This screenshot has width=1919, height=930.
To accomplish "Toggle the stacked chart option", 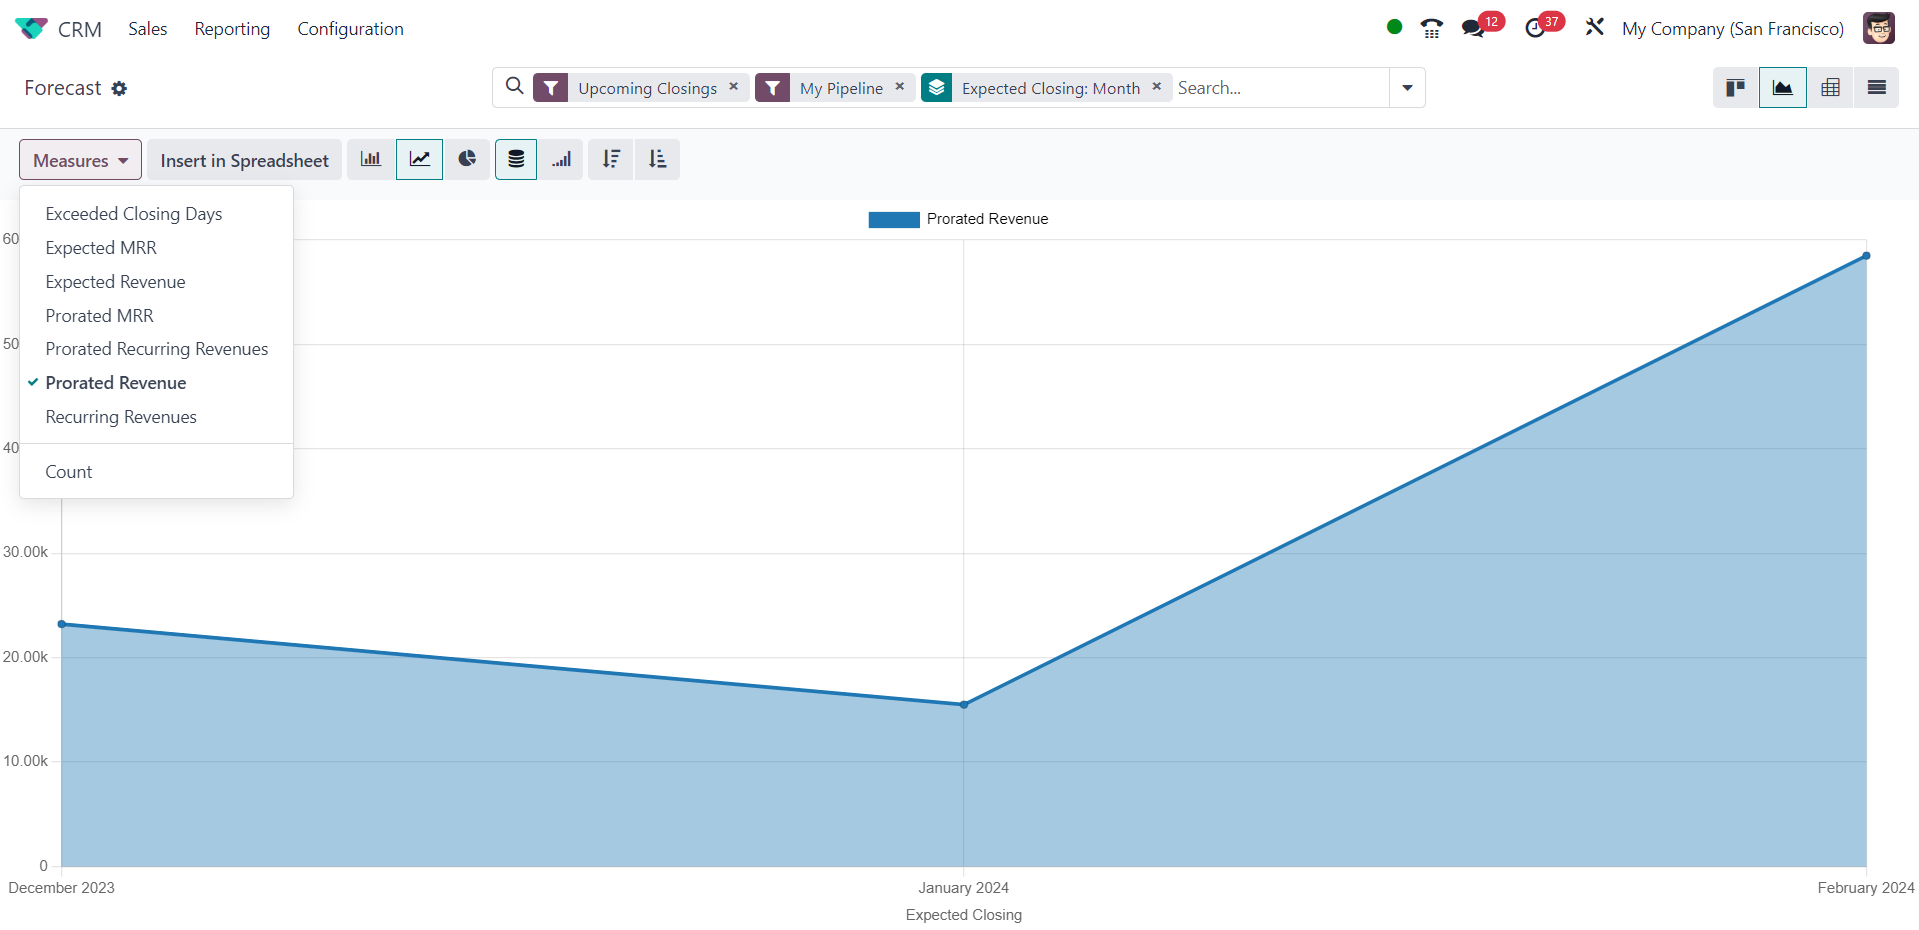I will (516, 160).
